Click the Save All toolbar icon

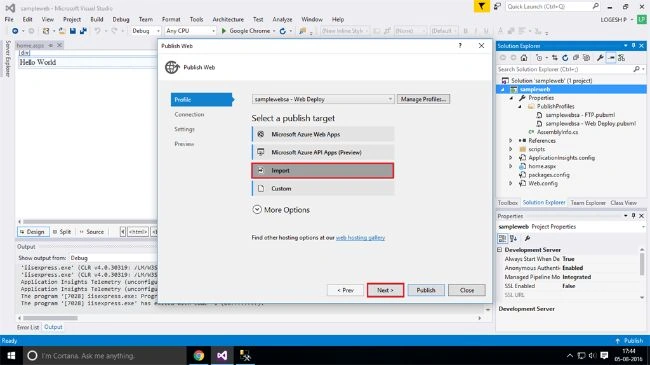[83, 31]
